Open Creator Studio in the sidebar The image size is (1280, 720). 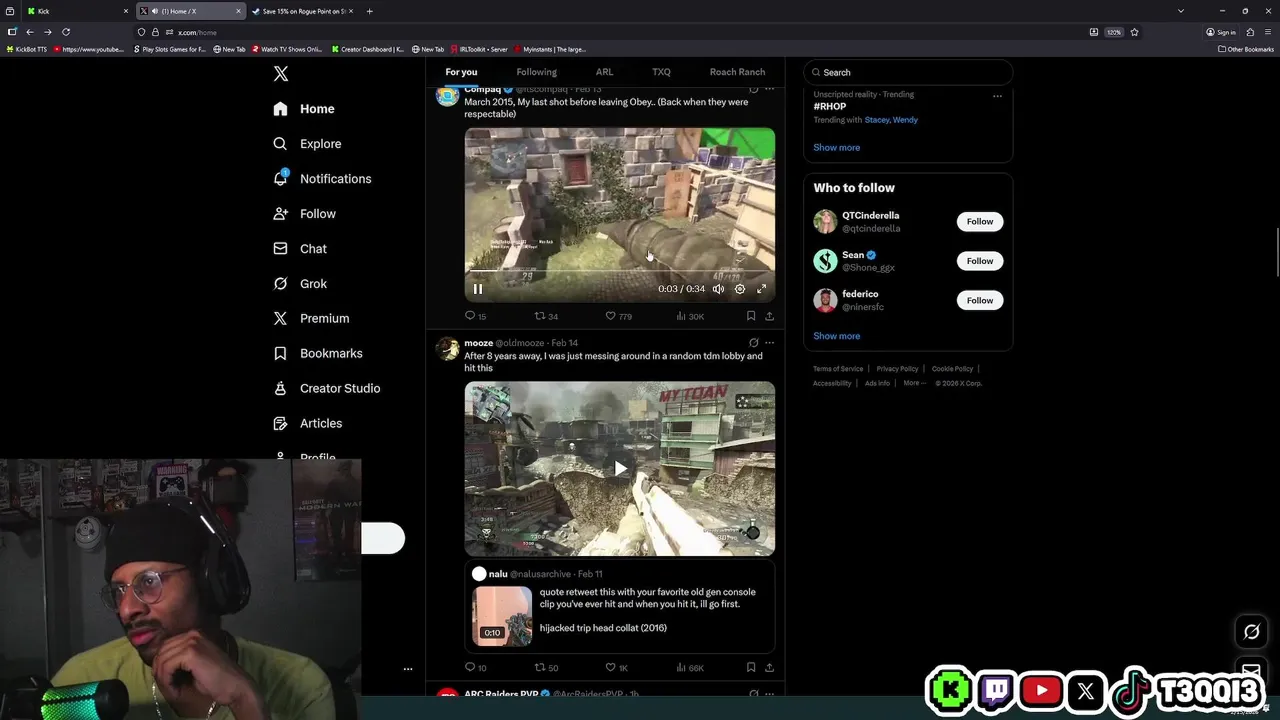pyautogui.click(x=326, y=389)
